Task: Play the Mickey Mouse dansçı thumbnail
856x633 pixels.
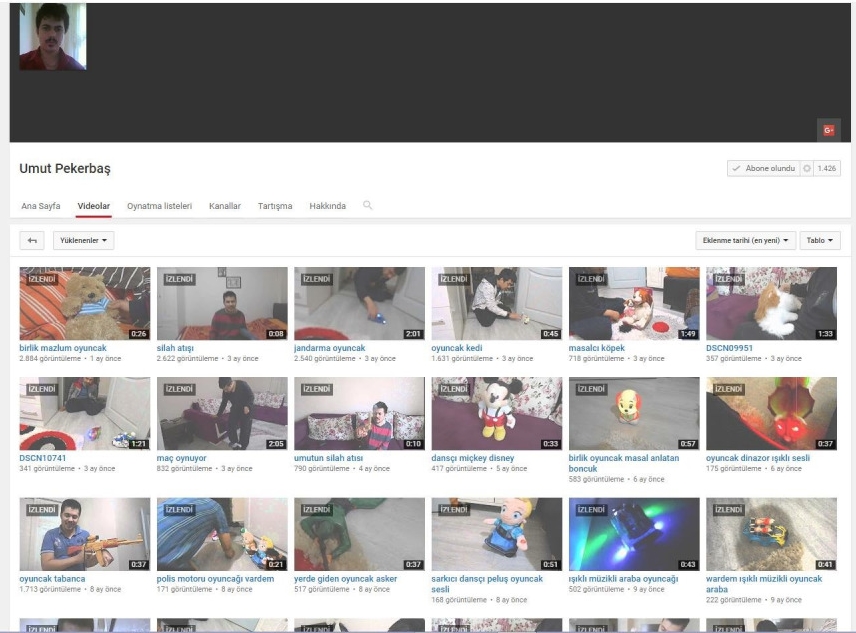Action: click(x=497, y=414)
